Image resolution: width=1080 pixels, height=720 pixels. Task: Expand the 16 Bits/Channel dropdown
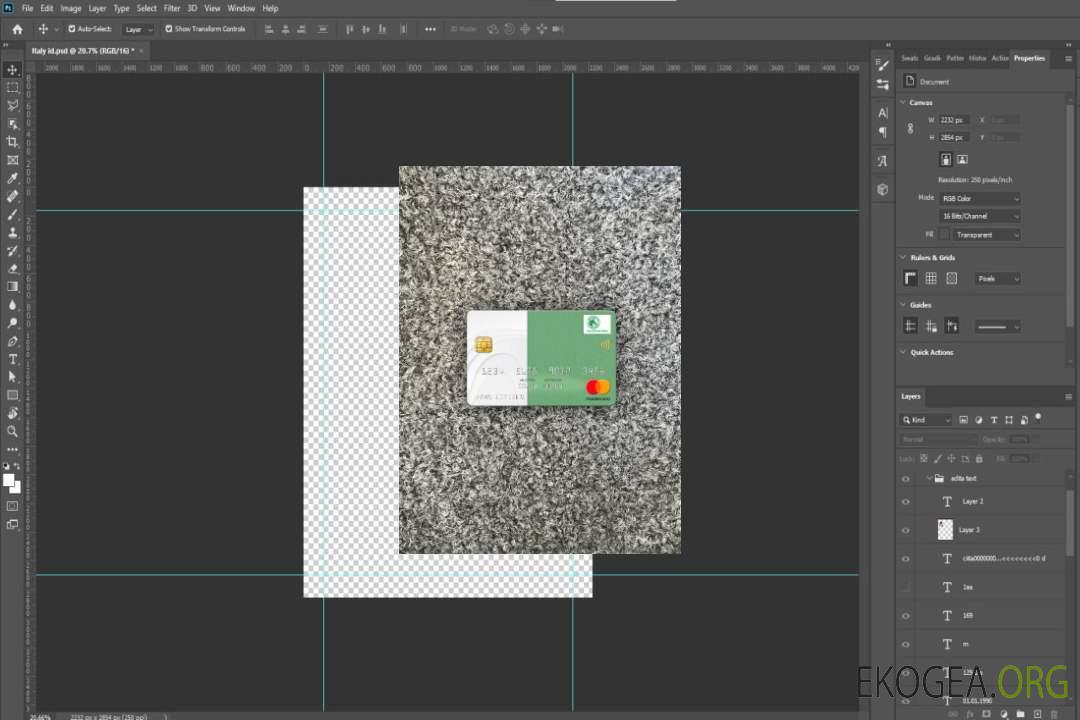coord(980,217)
